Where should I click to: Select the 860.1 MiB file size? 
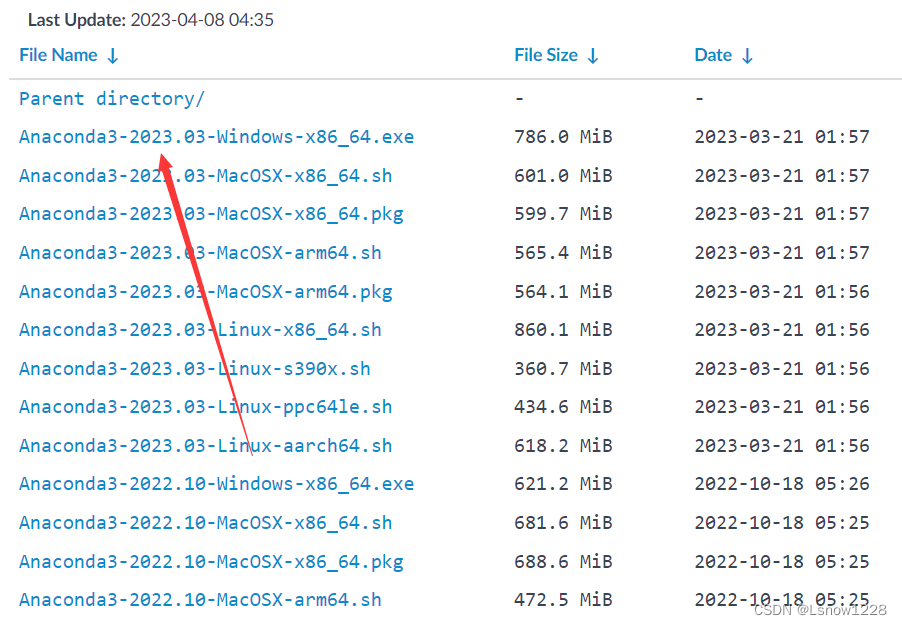563,330
